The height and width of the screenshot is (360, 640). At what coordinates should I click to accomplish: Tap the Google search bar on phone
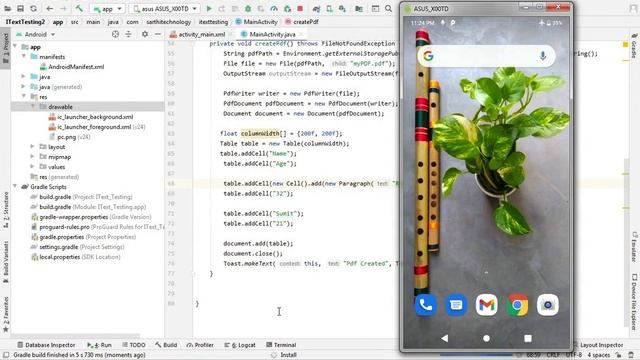click(486, 56)
